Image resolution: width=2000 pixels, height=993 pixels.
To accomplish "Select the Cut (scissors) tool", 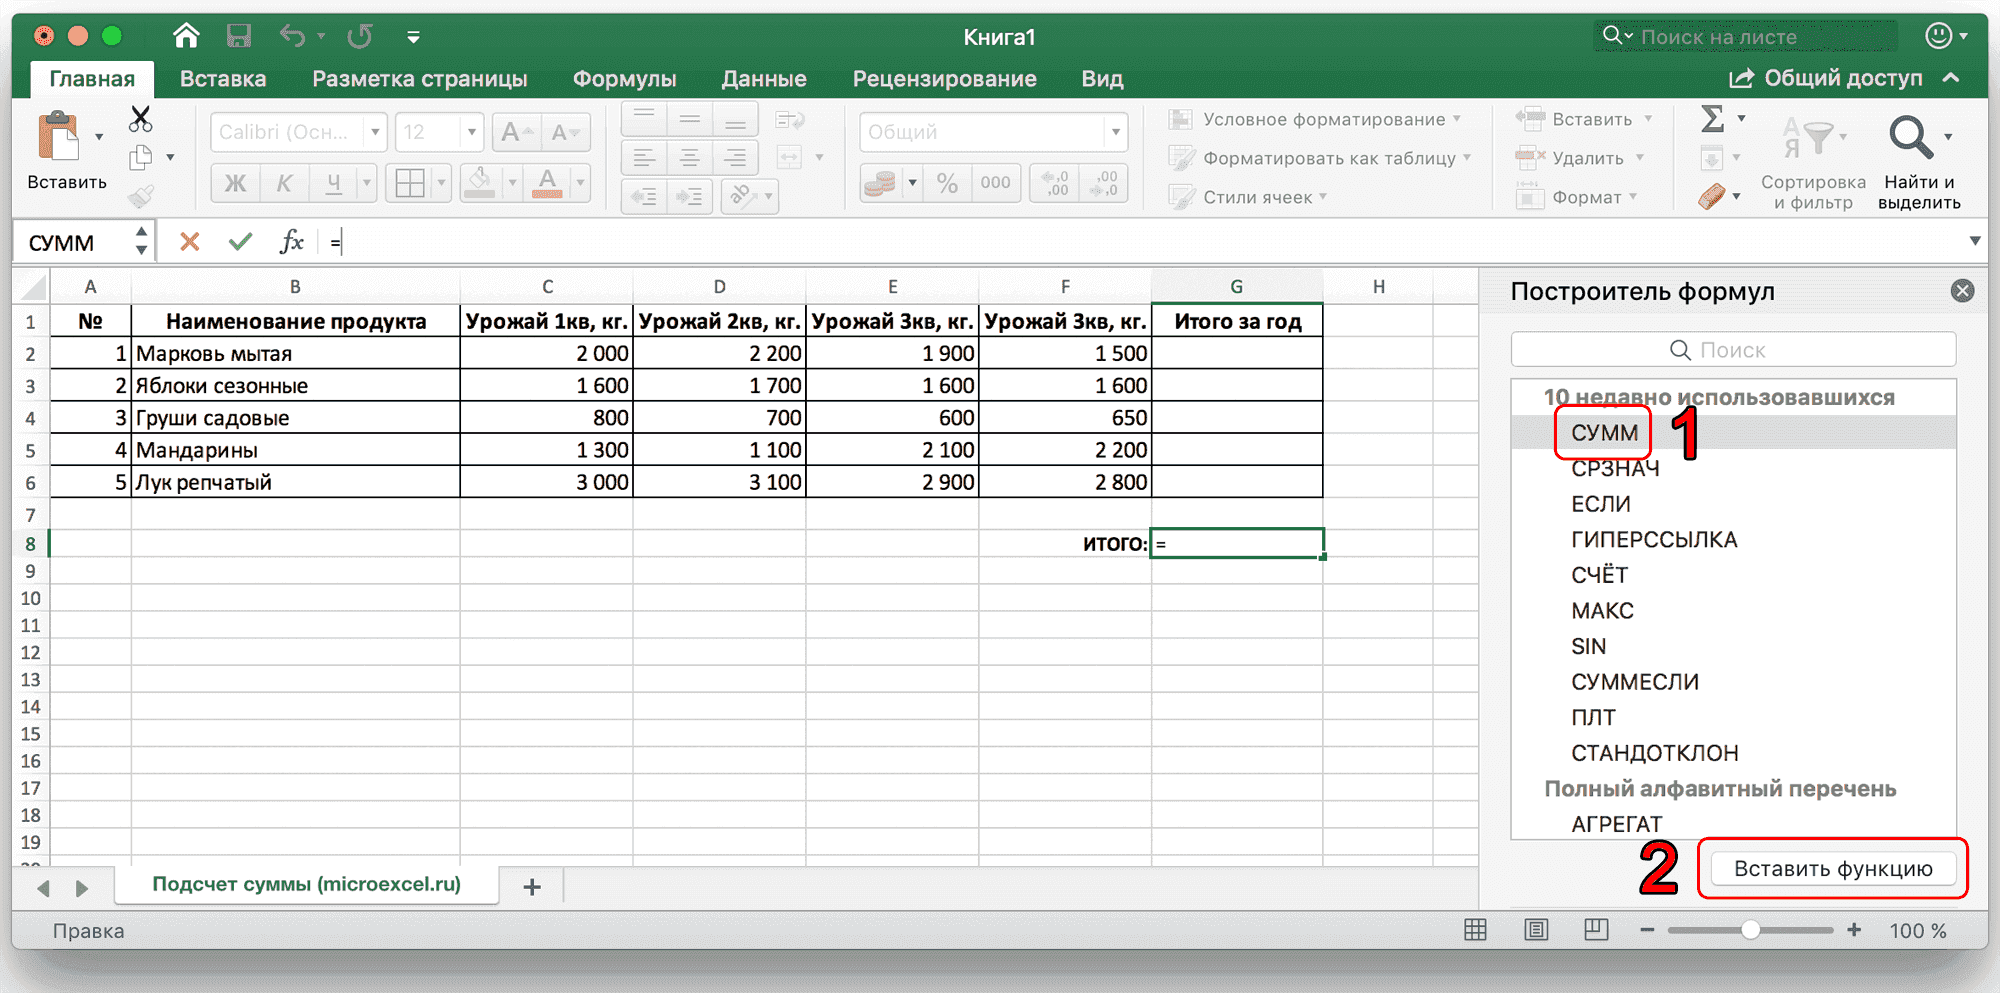I will [140, 117].
